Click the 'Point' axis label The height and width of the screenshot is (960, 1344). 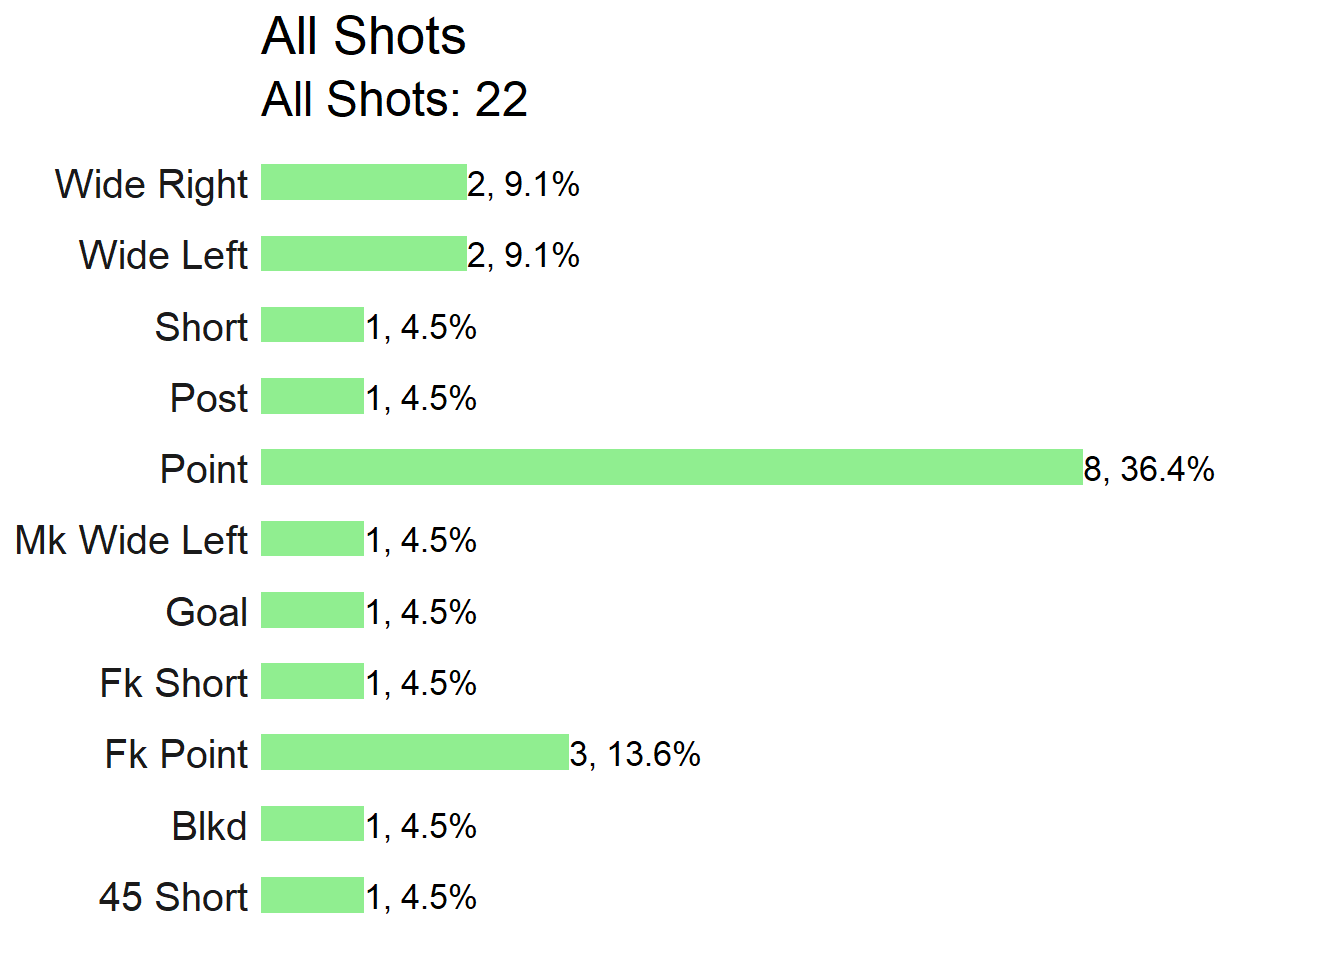[x=204, y=468]
